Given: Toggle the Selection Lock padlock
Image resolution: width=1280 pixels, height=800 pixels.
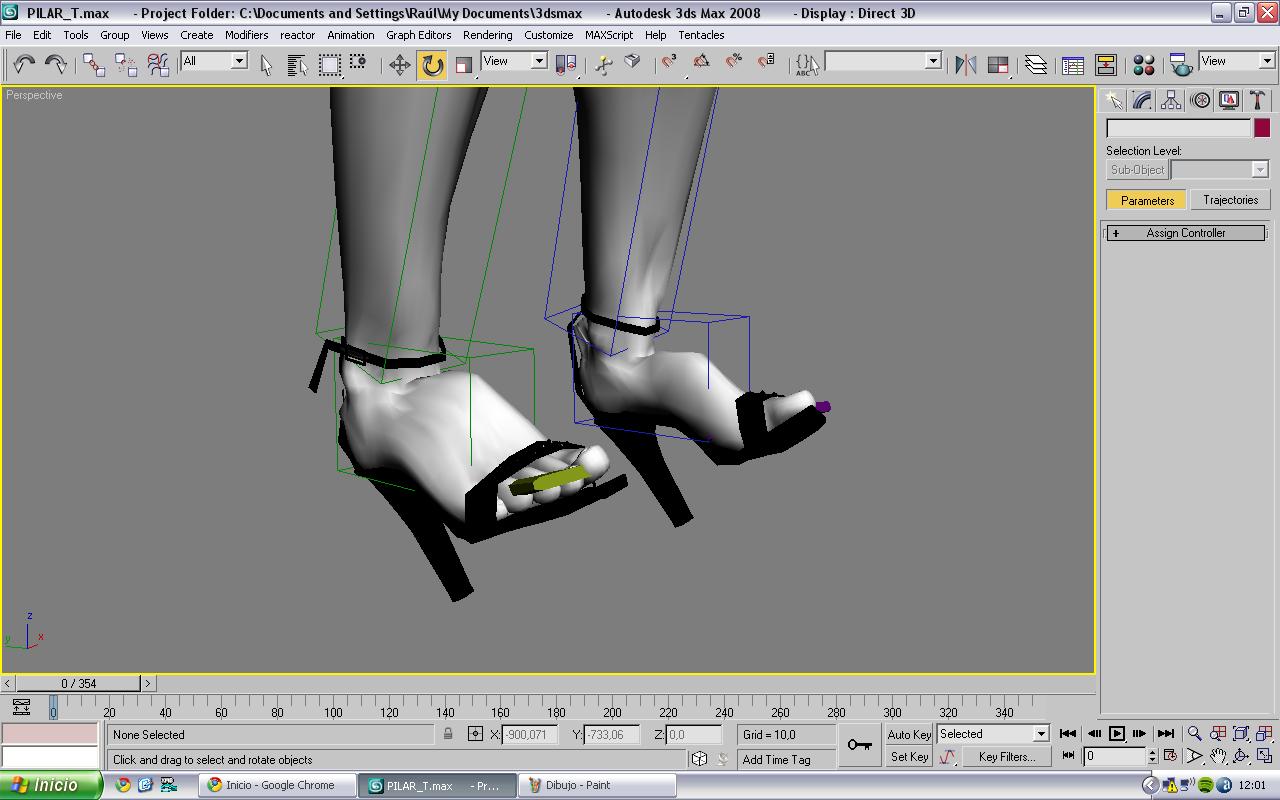Looking at the screenshot, I should [448, 734].
